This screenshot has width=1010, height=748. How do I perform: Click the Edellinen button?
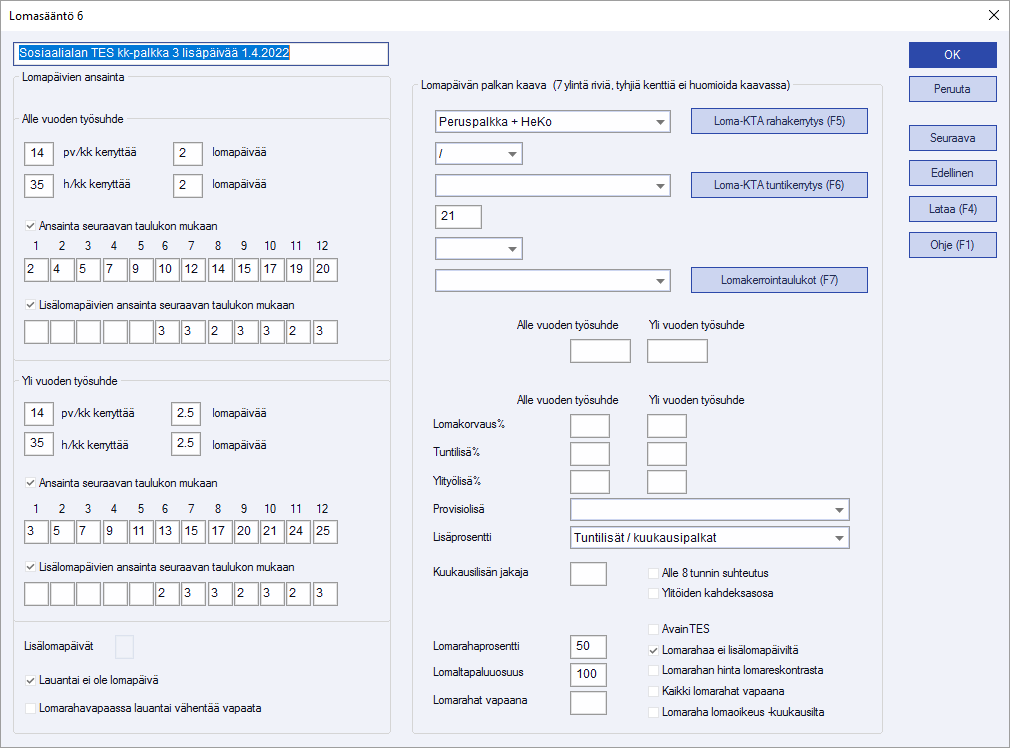pyautogui.click(x=952, y=173)
